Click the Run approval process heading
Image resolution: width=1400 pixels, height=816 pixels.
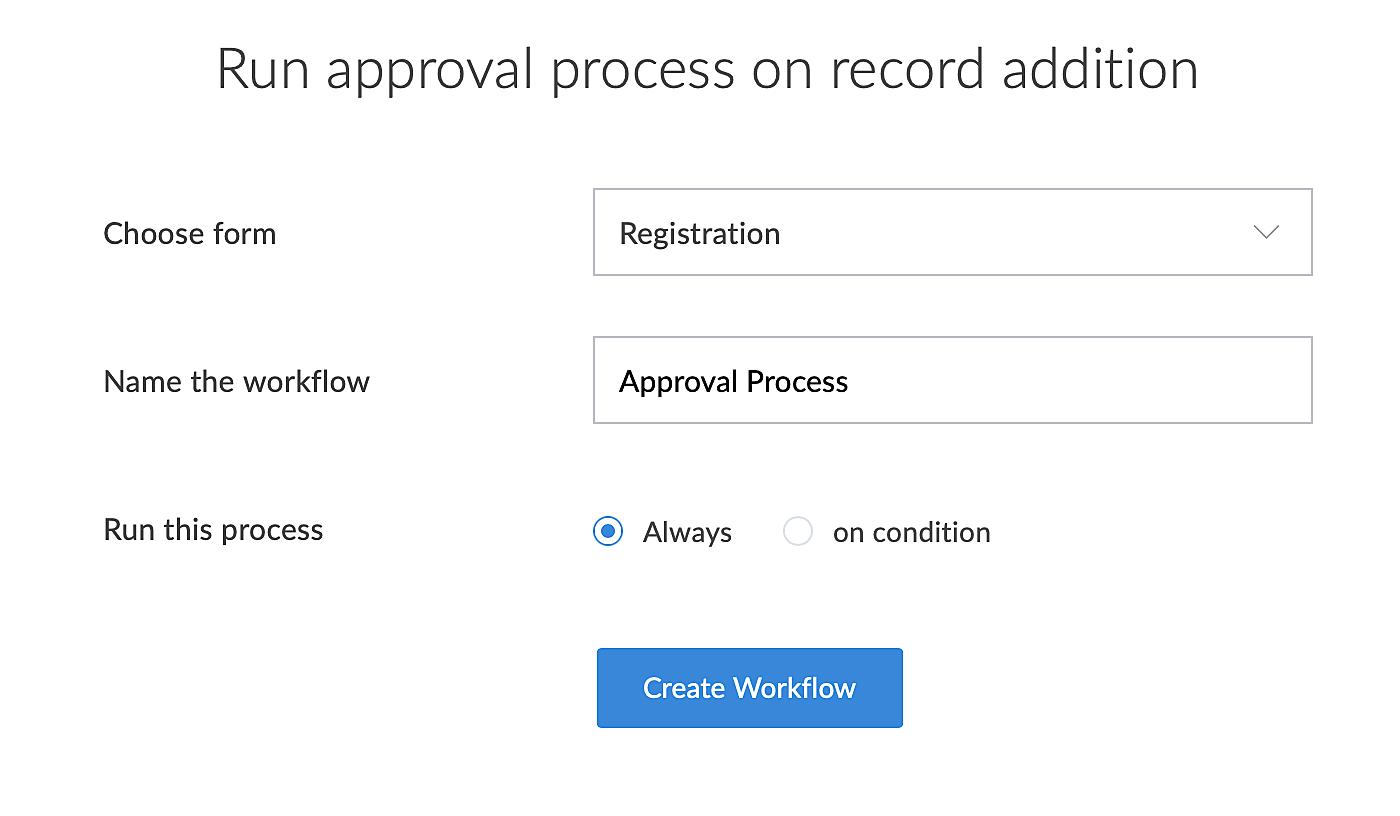tap(707, 70)
